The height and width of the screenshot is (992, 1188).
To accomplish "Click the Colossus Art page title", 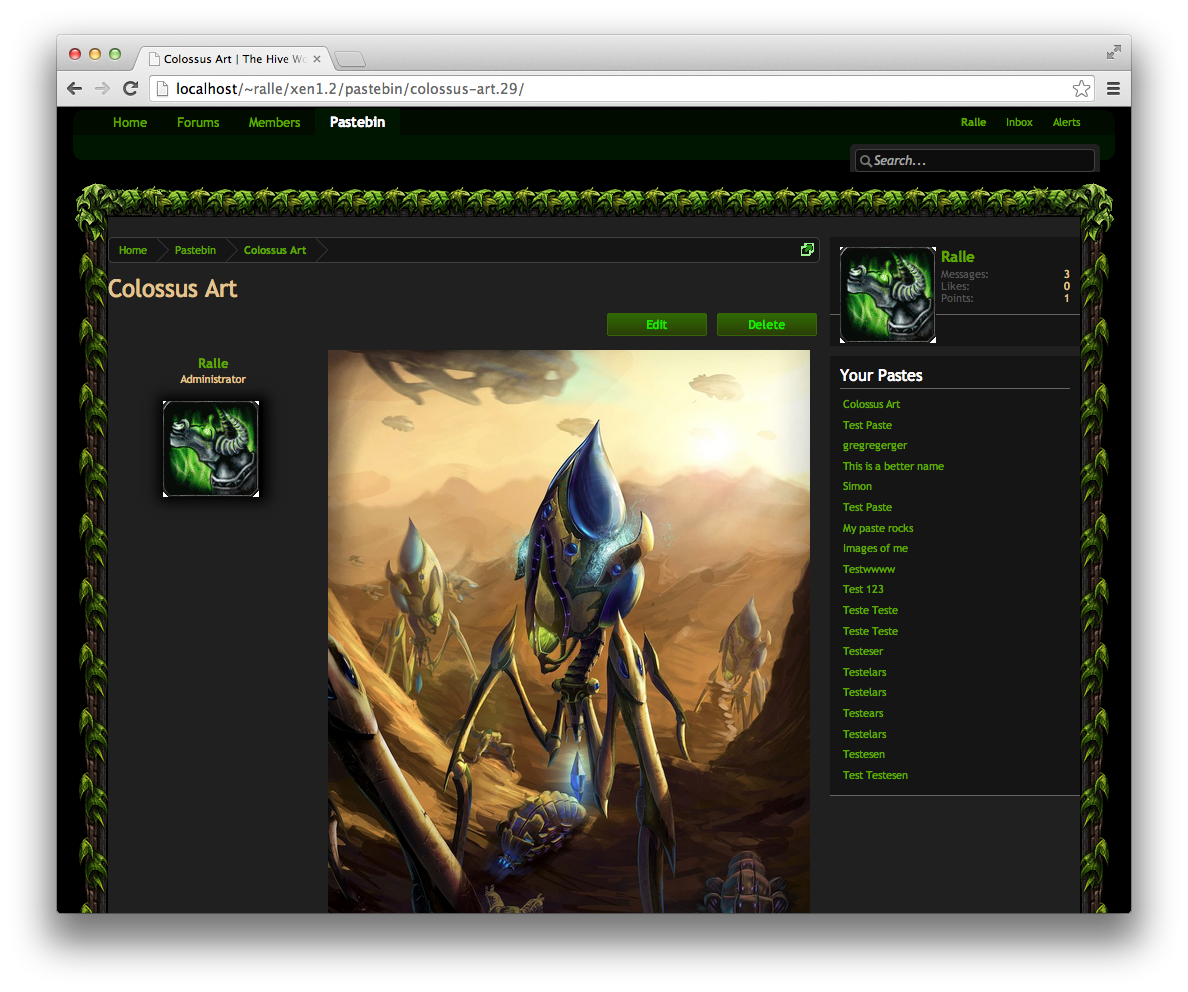I will [173, 289].
